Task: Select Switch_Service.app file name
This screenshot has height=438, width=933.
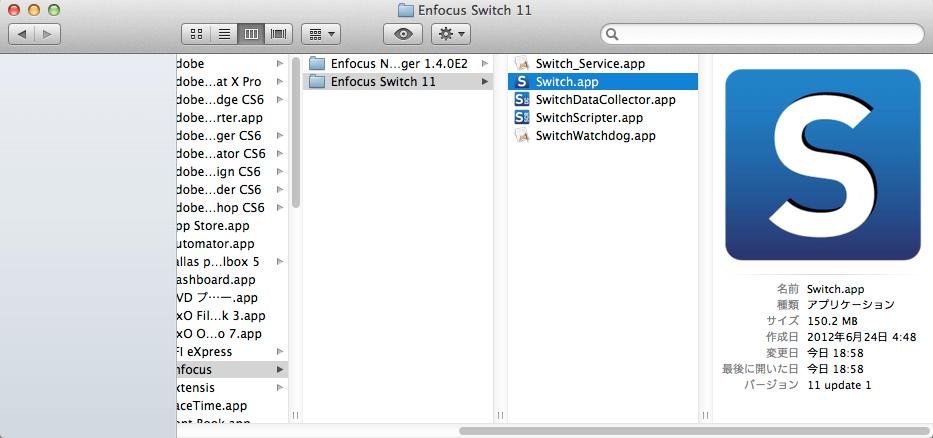Action: click(x=590, y=63)
